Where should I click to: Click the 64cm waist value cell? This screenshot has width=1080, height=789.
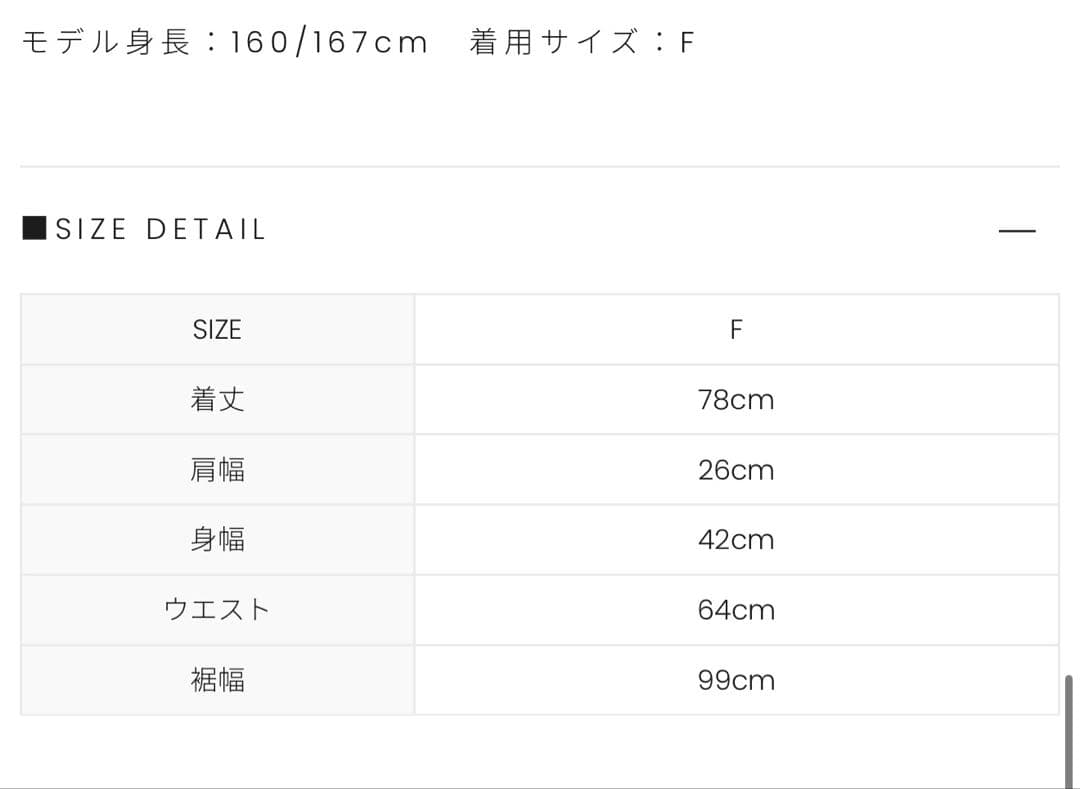[x=736, y=610]
